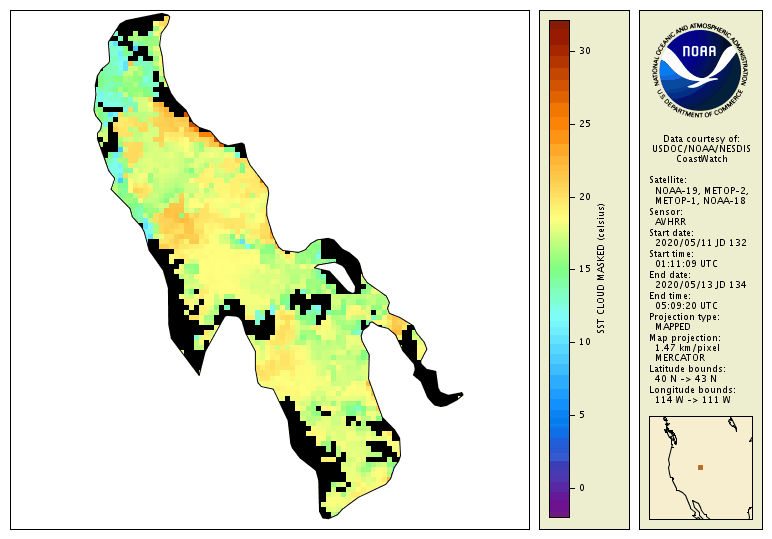Click the '05:09:20 UTC' end time value
The width and height of the screenshot is (772, 539).
coord(686,306)
